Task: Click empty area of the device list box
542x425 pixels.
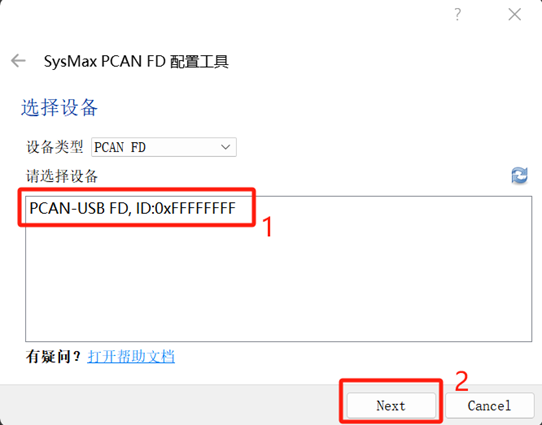Action: click(x=278, y=283)
